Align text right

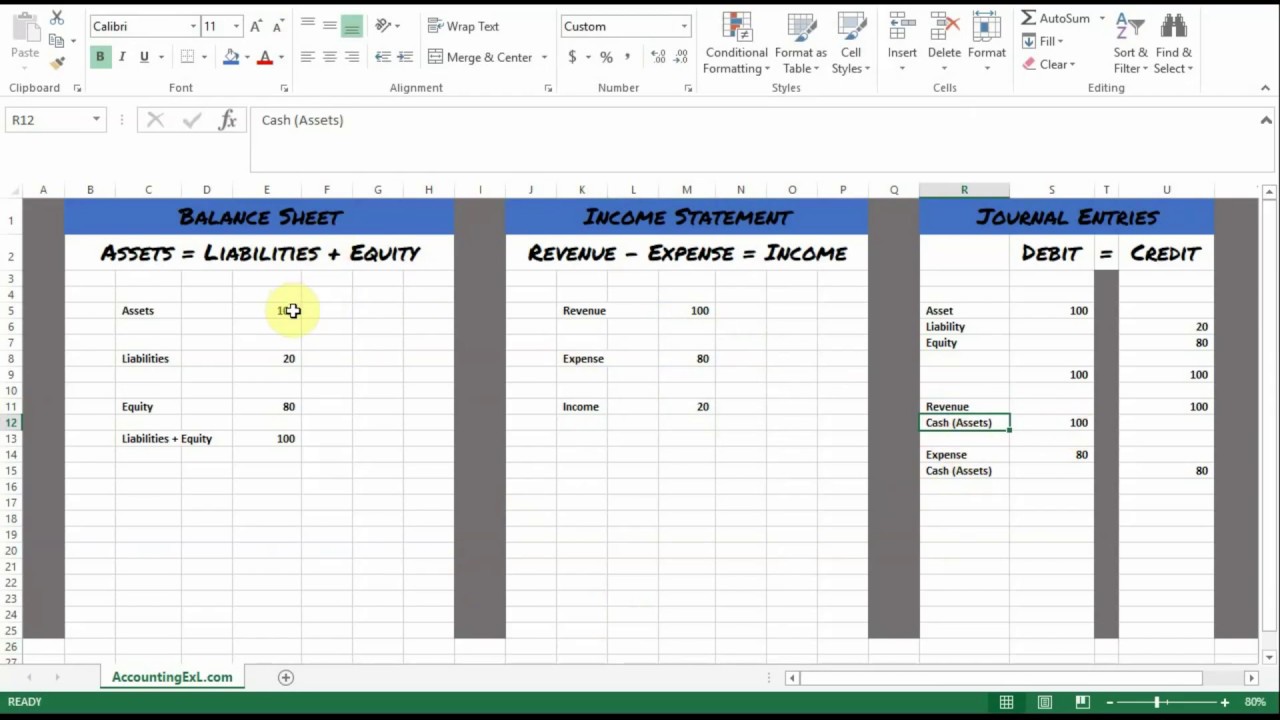coord(351,57)
